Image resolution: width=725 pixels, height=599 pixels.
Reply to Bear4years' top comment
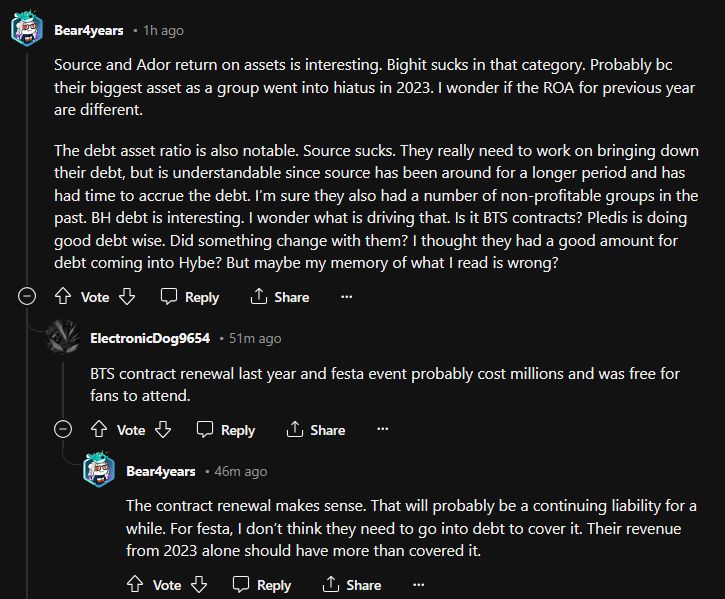[190, 297]
